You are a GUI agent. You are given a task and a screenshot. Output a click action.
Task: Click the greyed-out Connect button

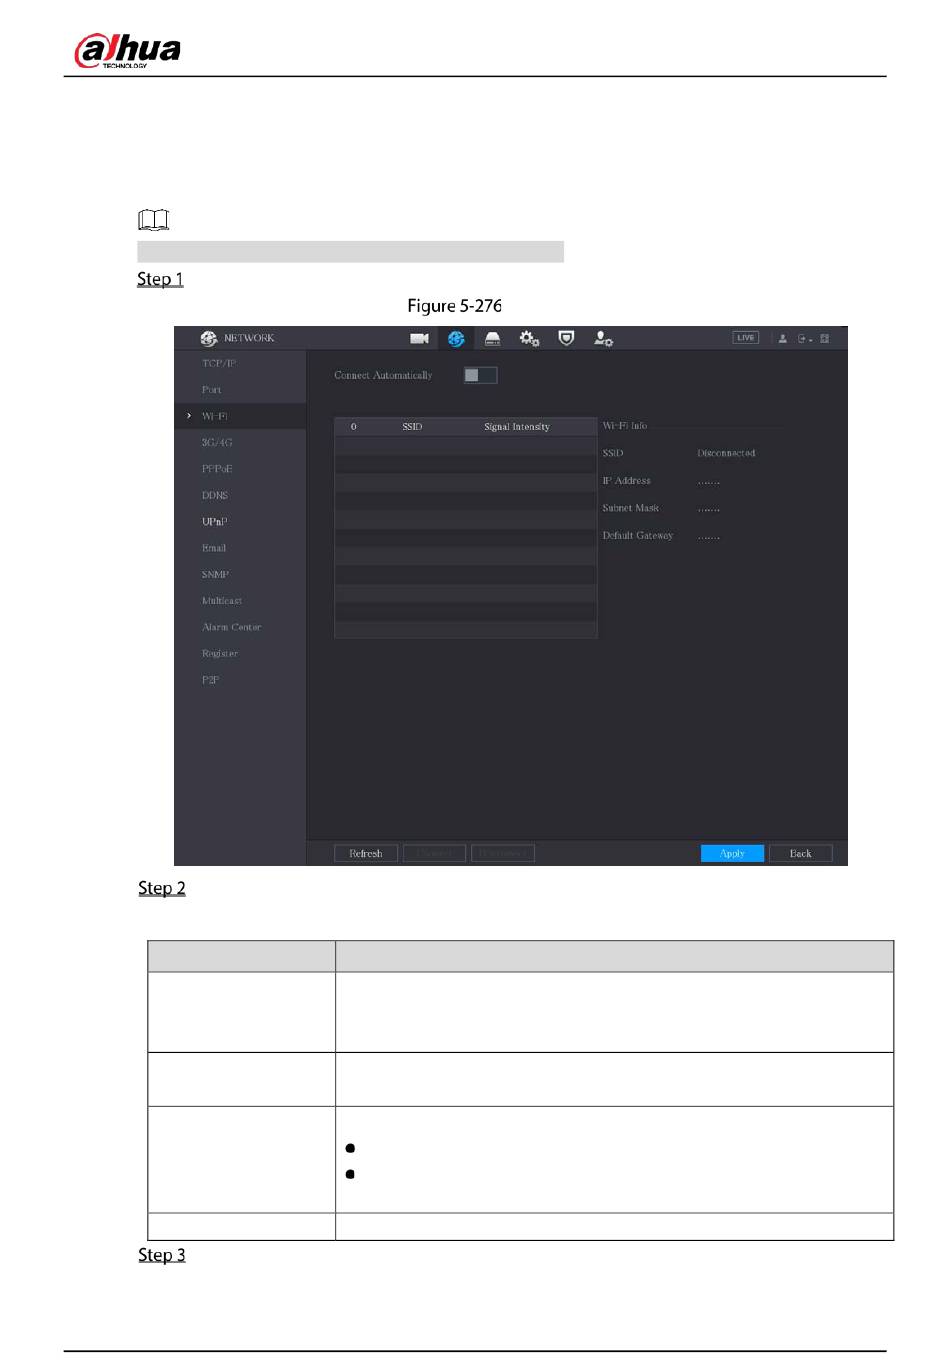coord(434,853)
